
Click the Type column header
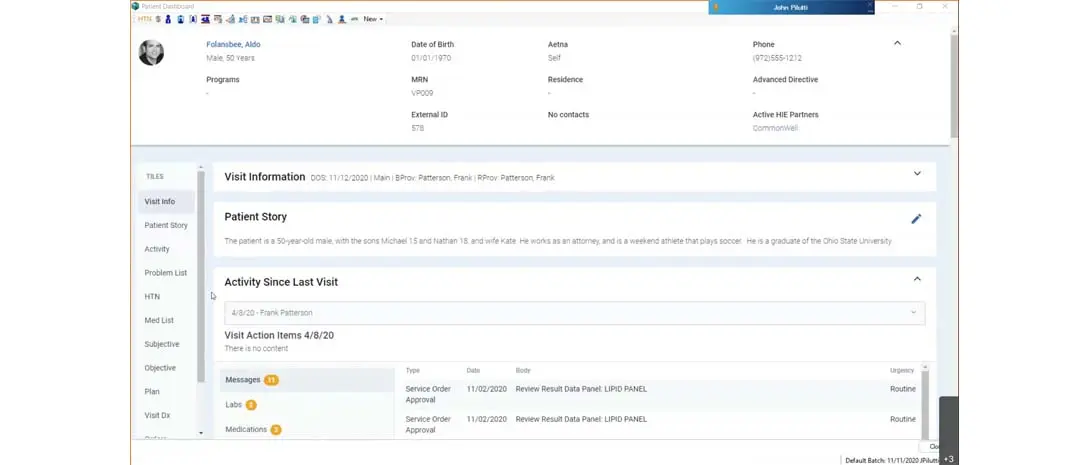pyautogui.click(x=413, y=371)
